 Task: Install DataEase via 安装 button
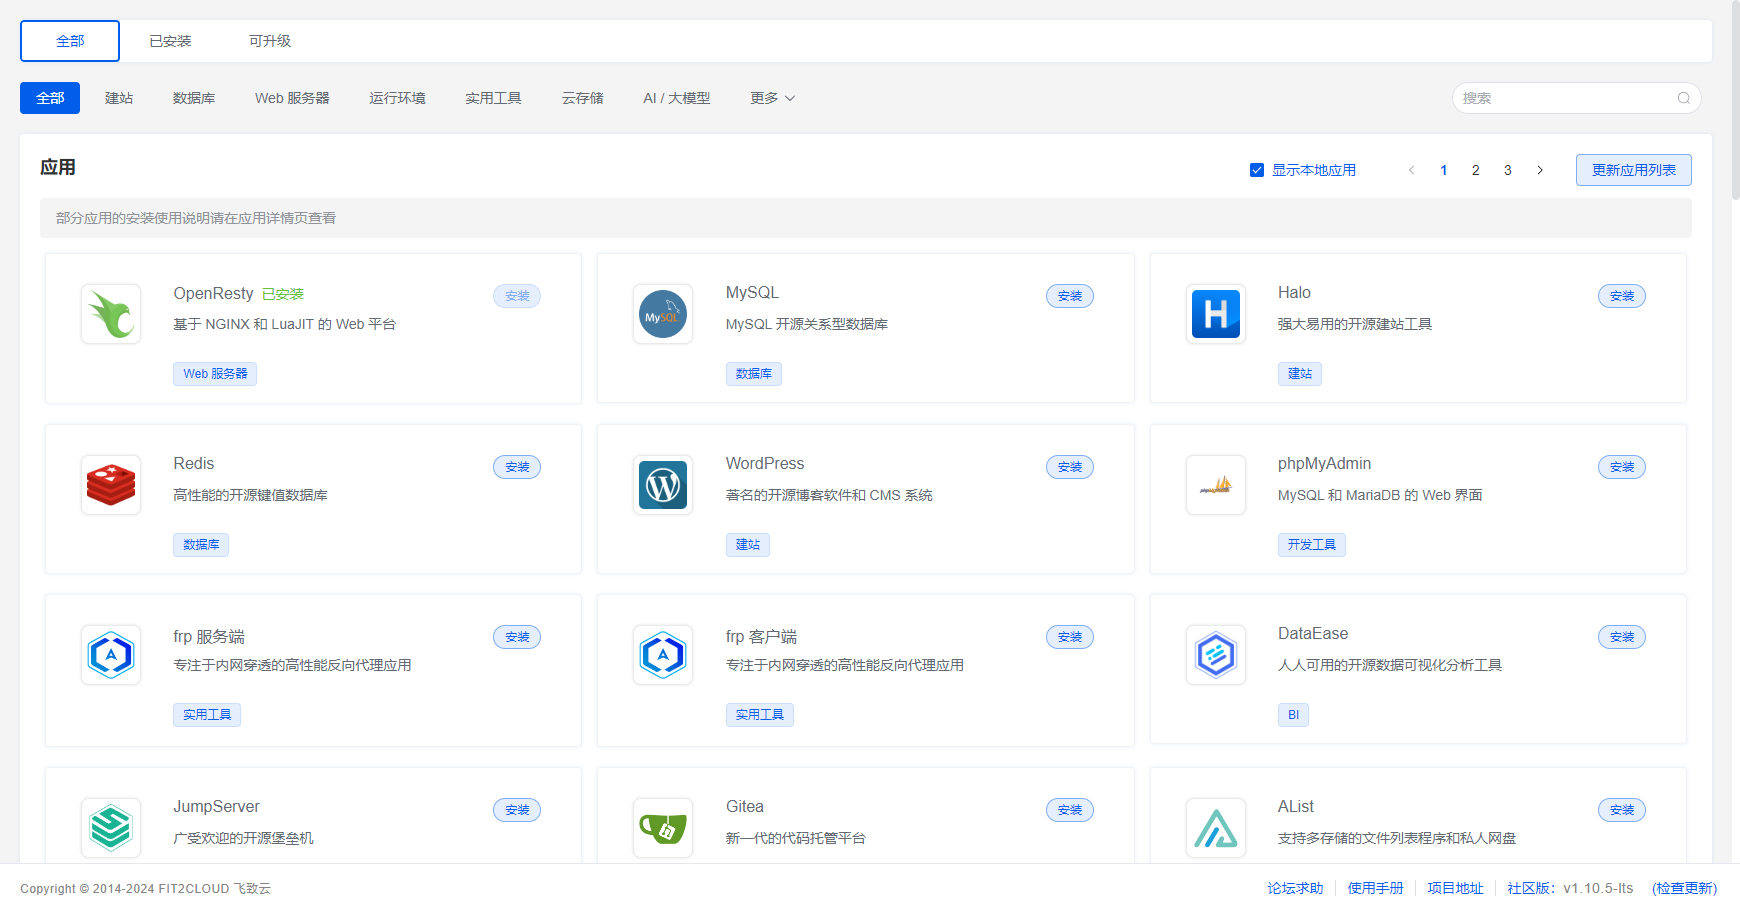(x=1622, y=637)
